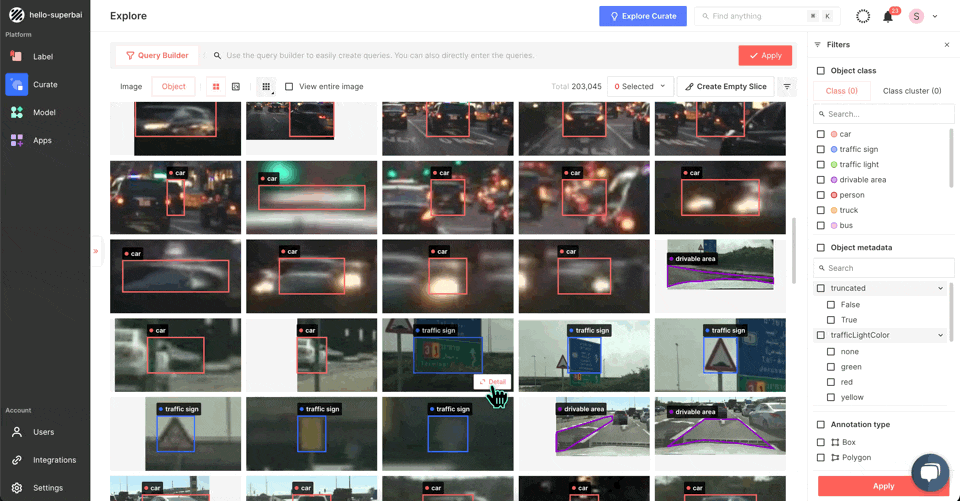Click the Polygon annotation type icon
960x501 pixels.
point(835,458)
